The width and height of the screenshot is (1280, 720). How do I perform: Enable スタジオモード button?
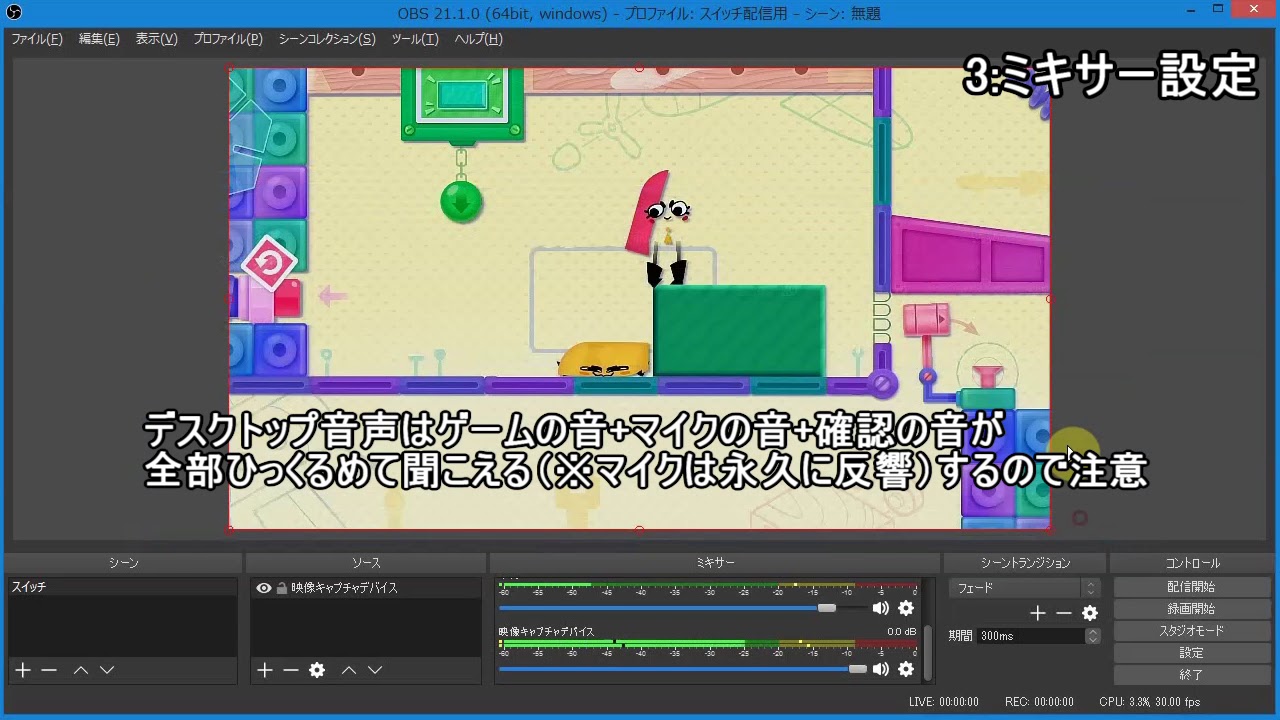pos(1191,631)
